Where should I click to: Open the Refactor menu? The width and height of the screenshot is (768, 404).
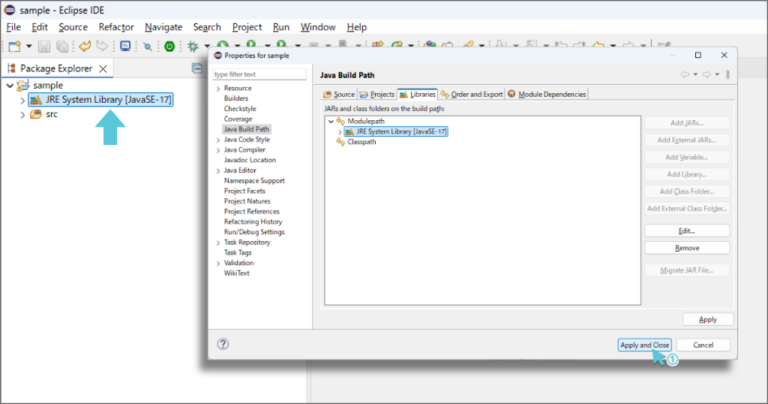pos(116,27)
